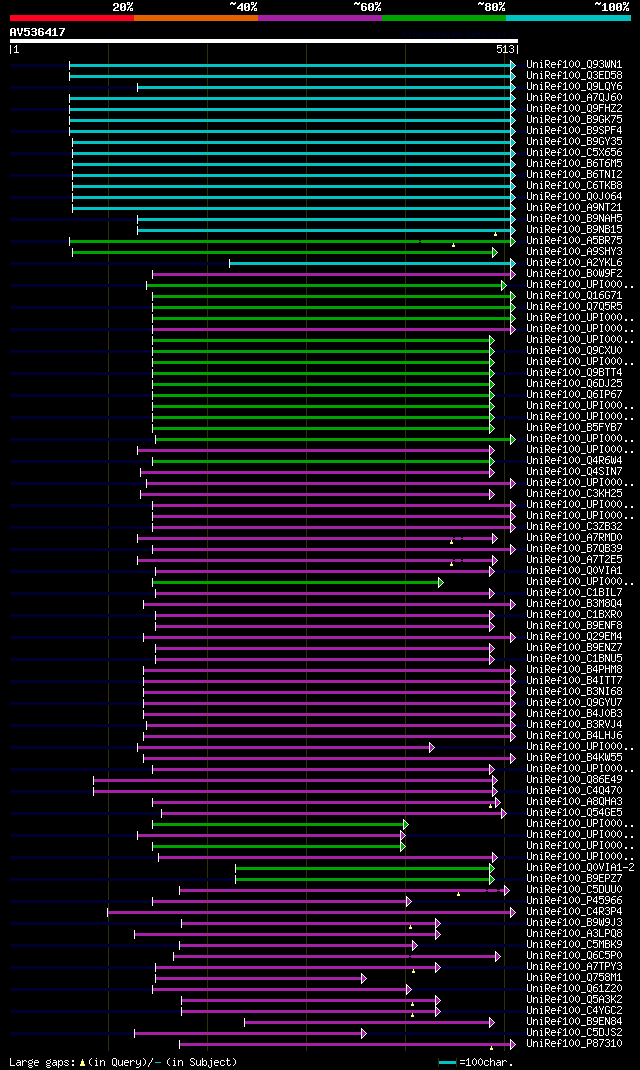640x1070 pixels.
Task: Select the UniRef100_C3KH25 label
Action: (574, 493)
